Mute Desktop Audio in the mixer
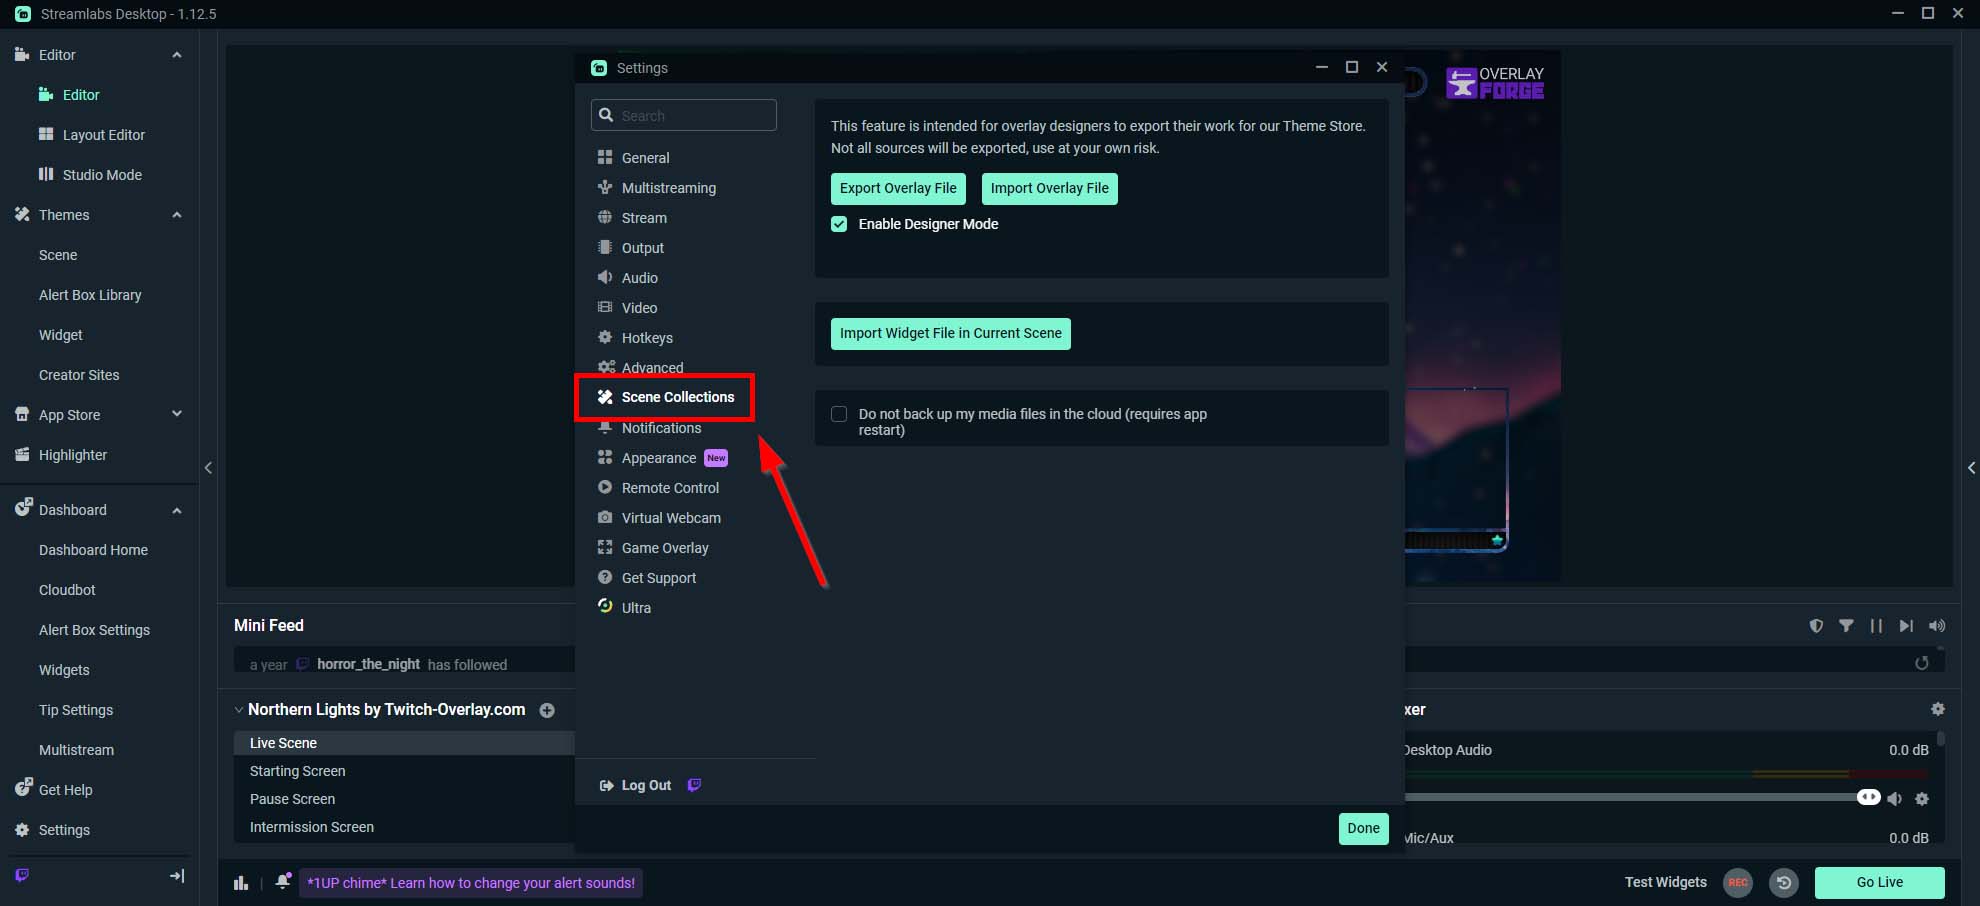Image resolution: width=1980 pixels, height=906 pixels. coord(1896,798)
